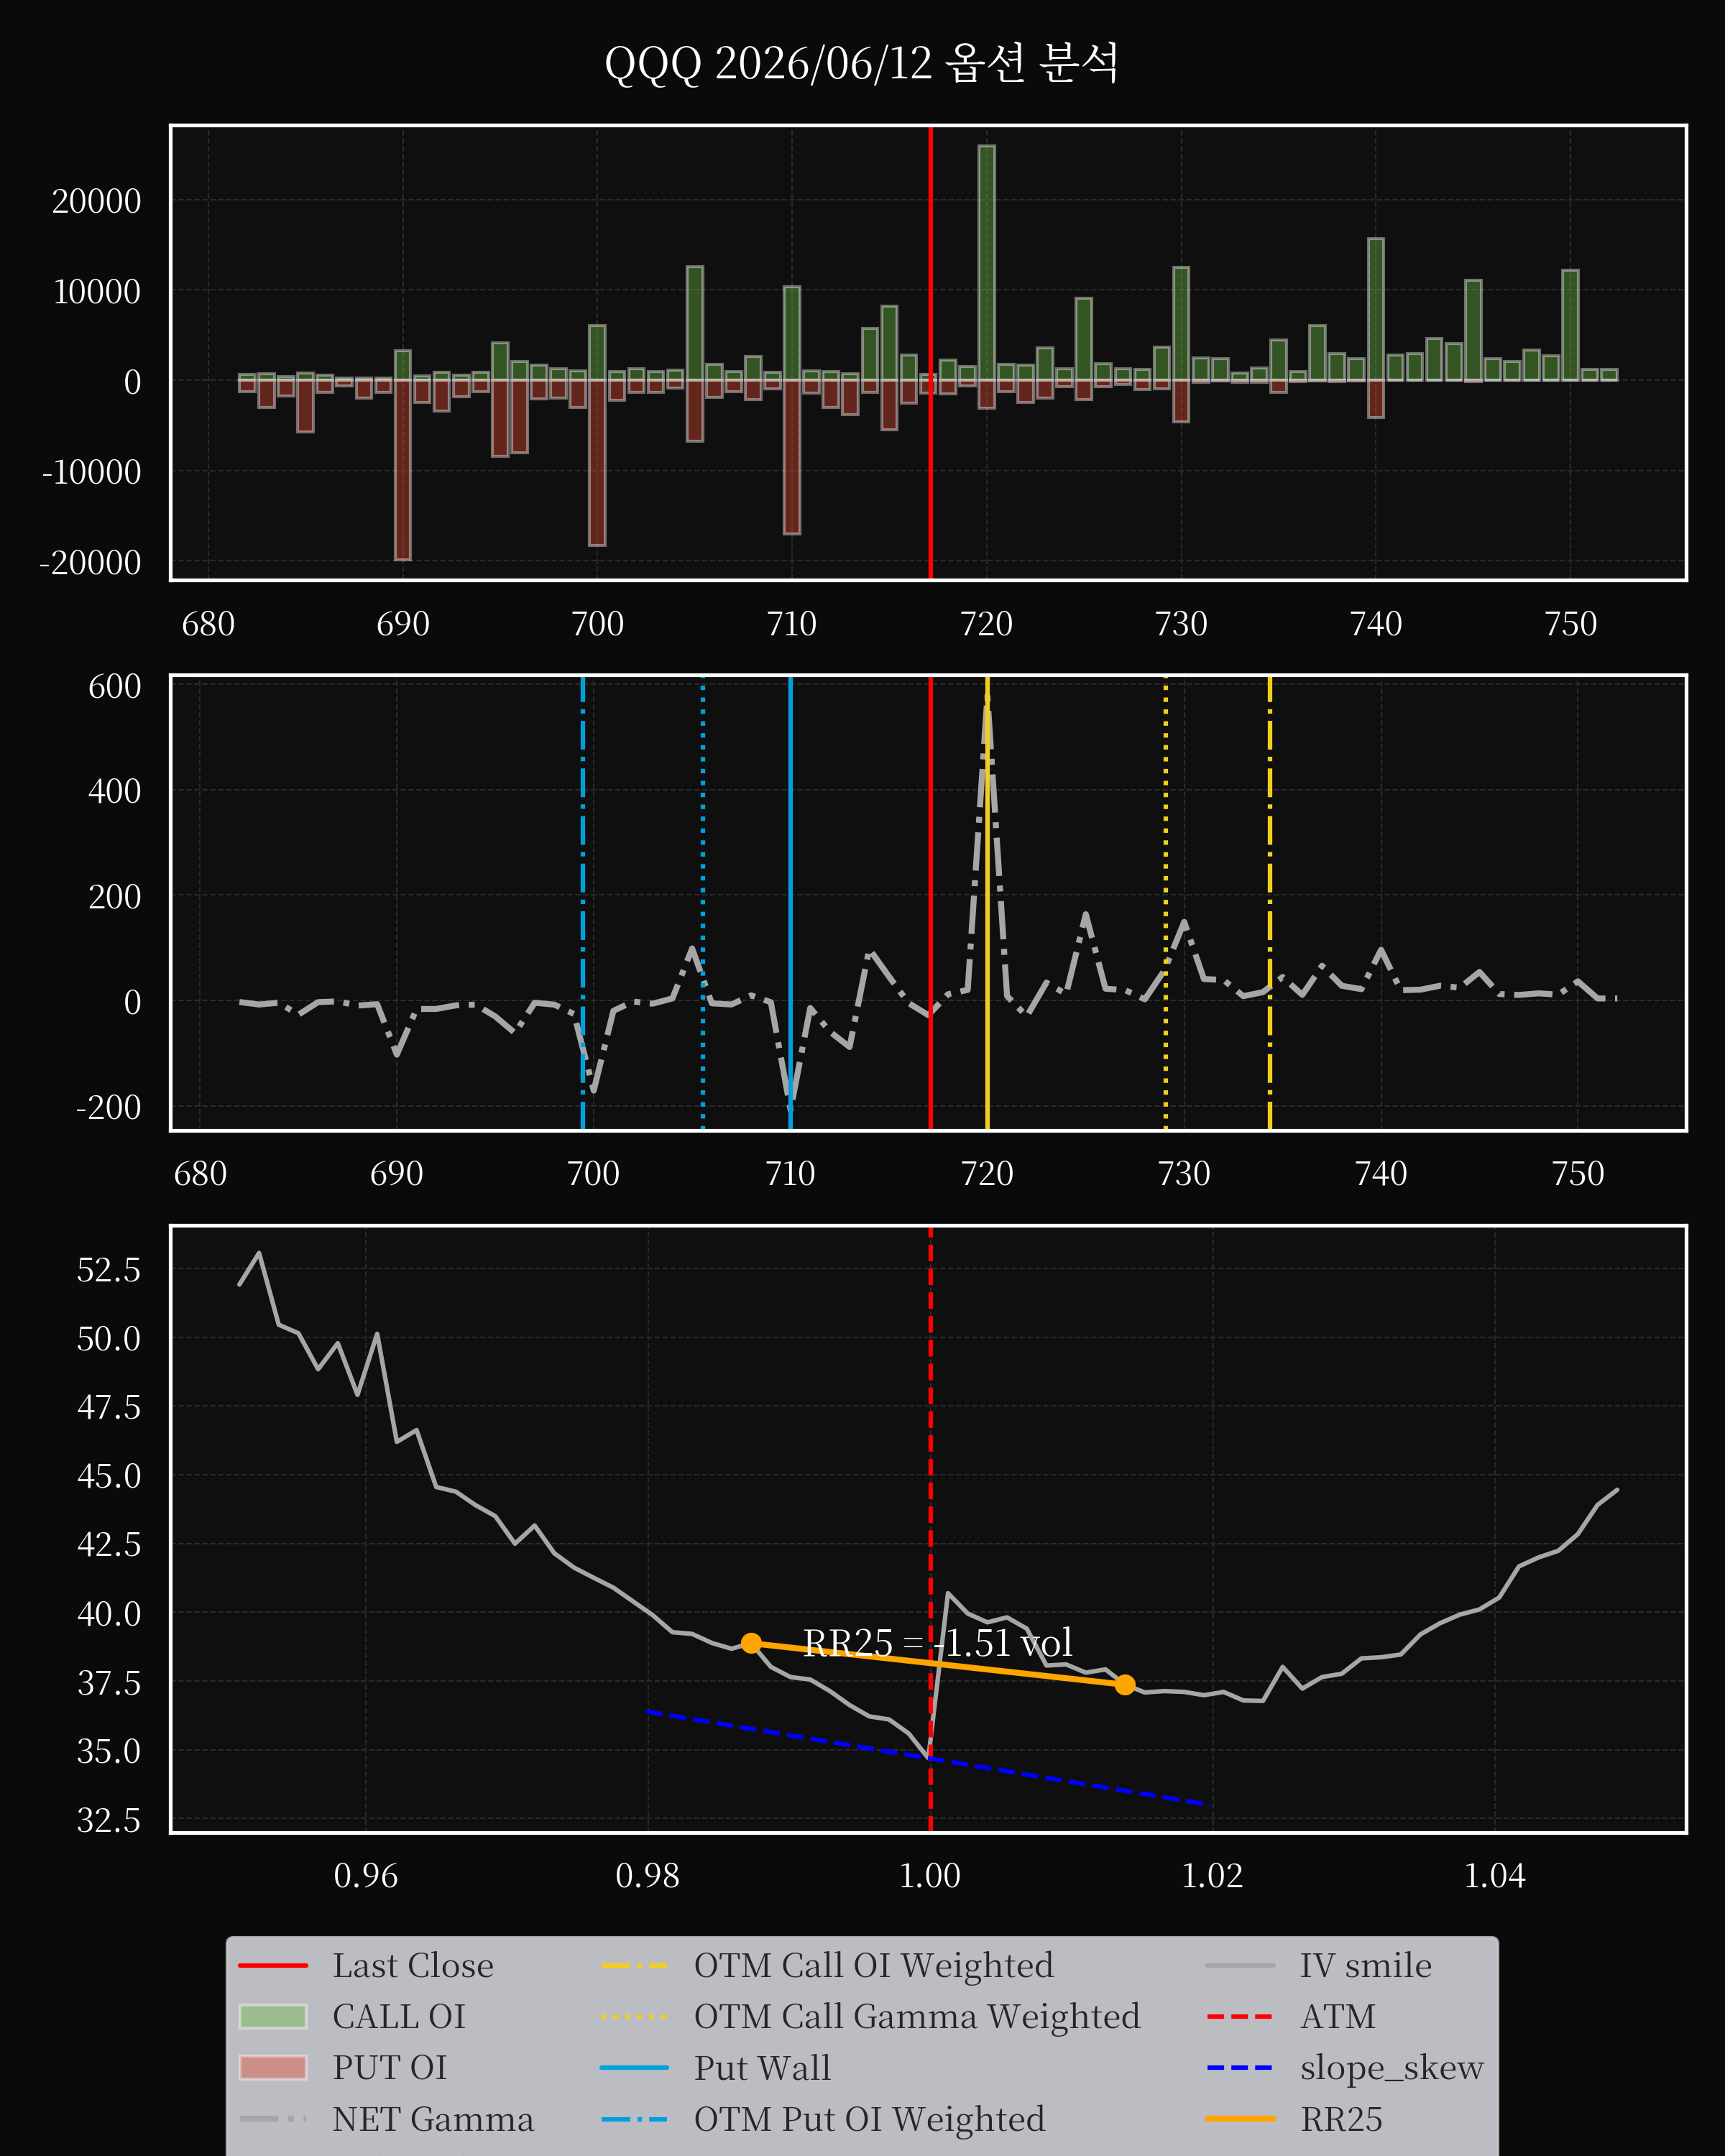Click the 32.5 y-axis label, IV chart

click(x=109, y=1820)
